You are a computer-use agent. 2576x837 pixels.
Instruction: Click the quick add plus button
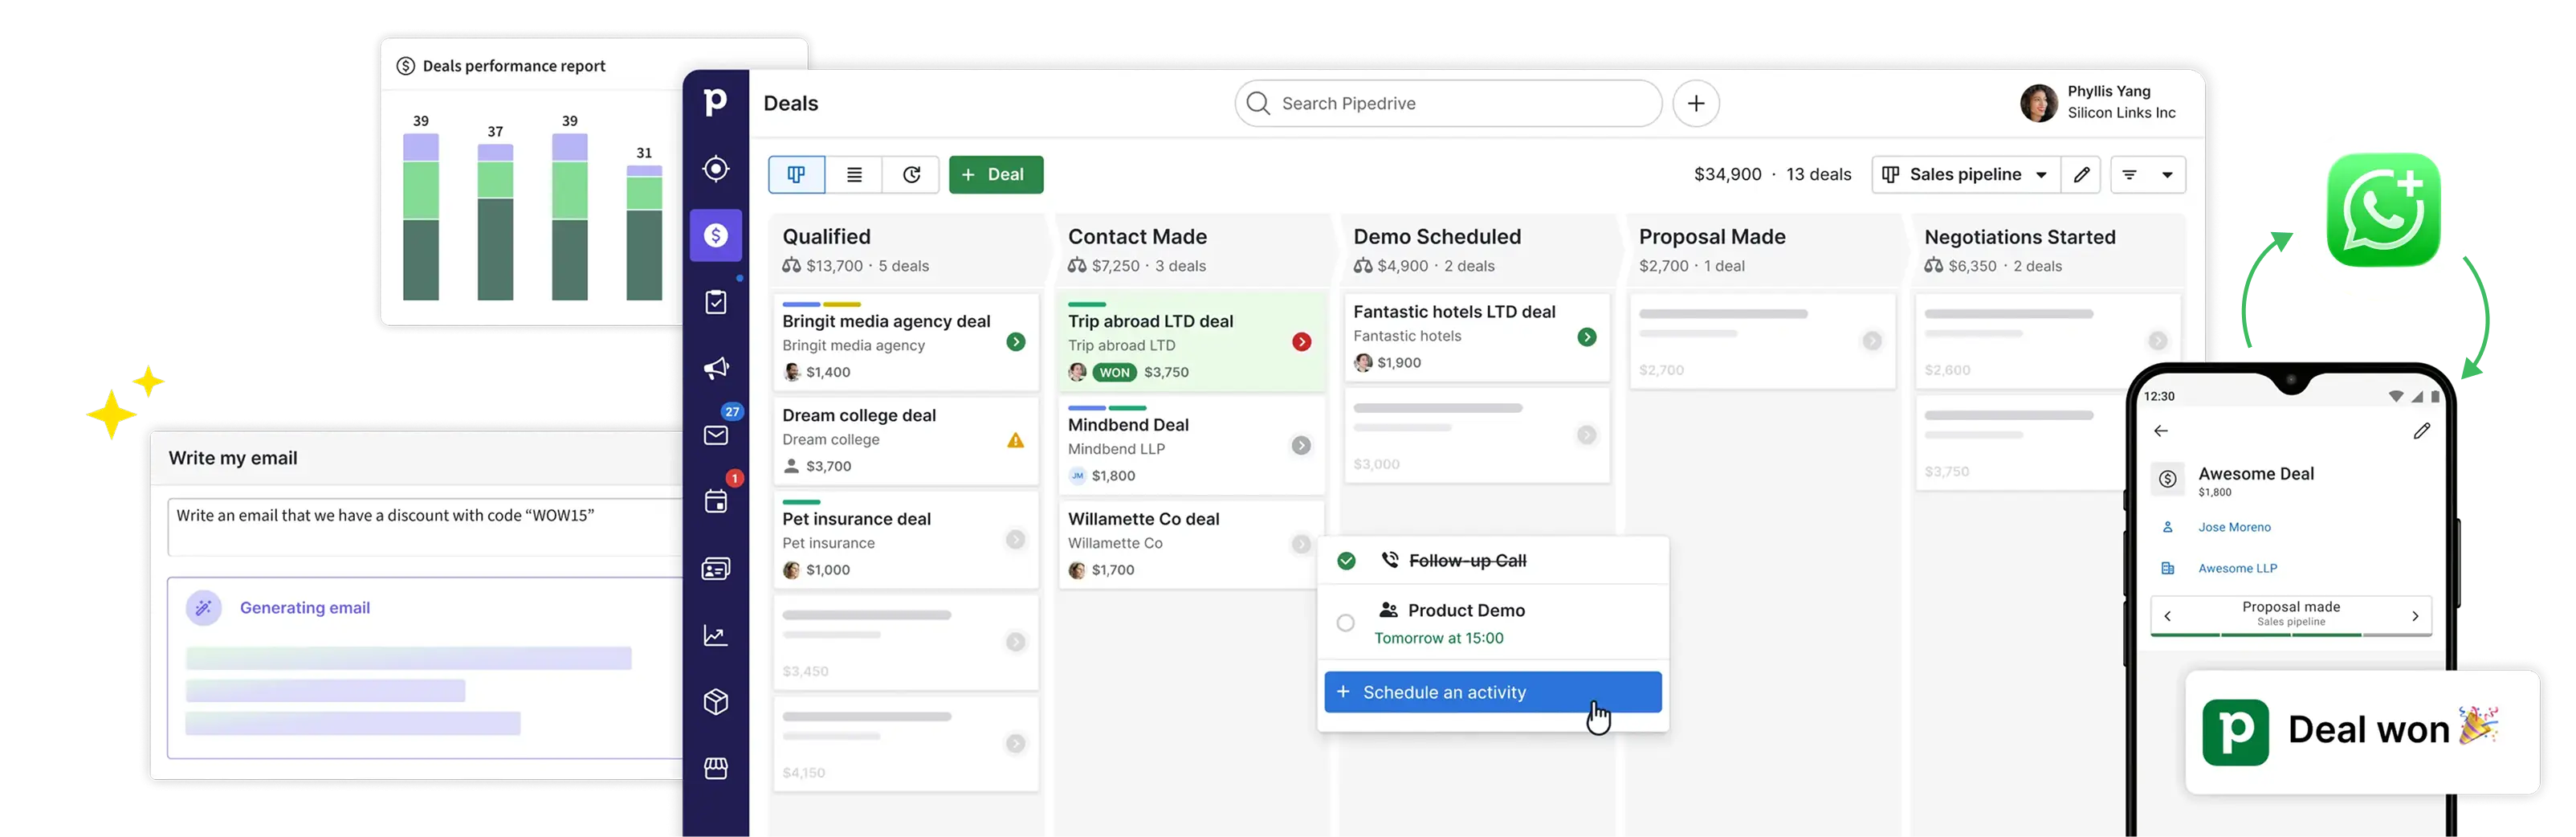(x=1696, y=103)
